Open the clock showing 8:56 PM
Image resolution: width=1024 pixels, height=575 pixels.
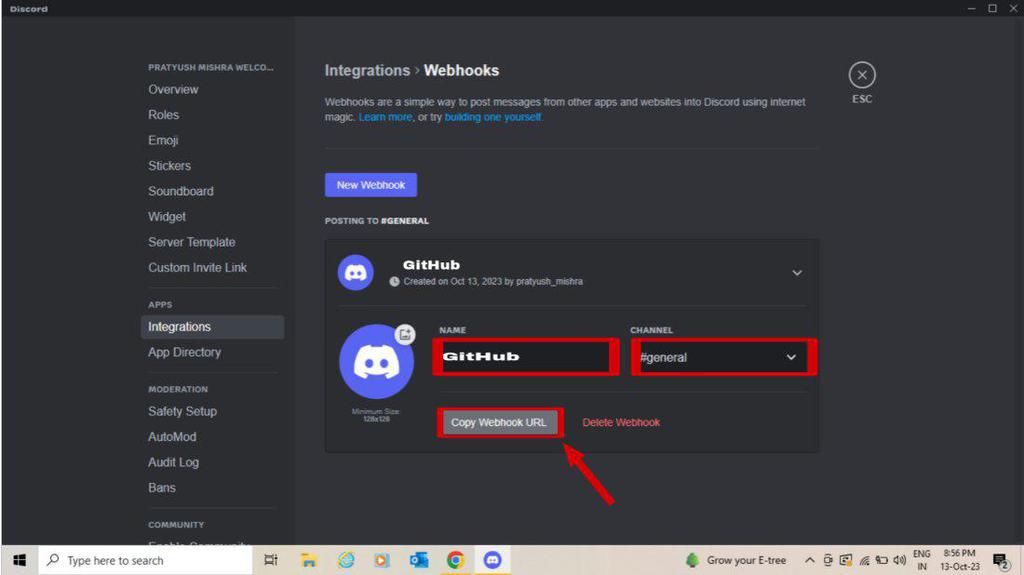coord(959,560)
